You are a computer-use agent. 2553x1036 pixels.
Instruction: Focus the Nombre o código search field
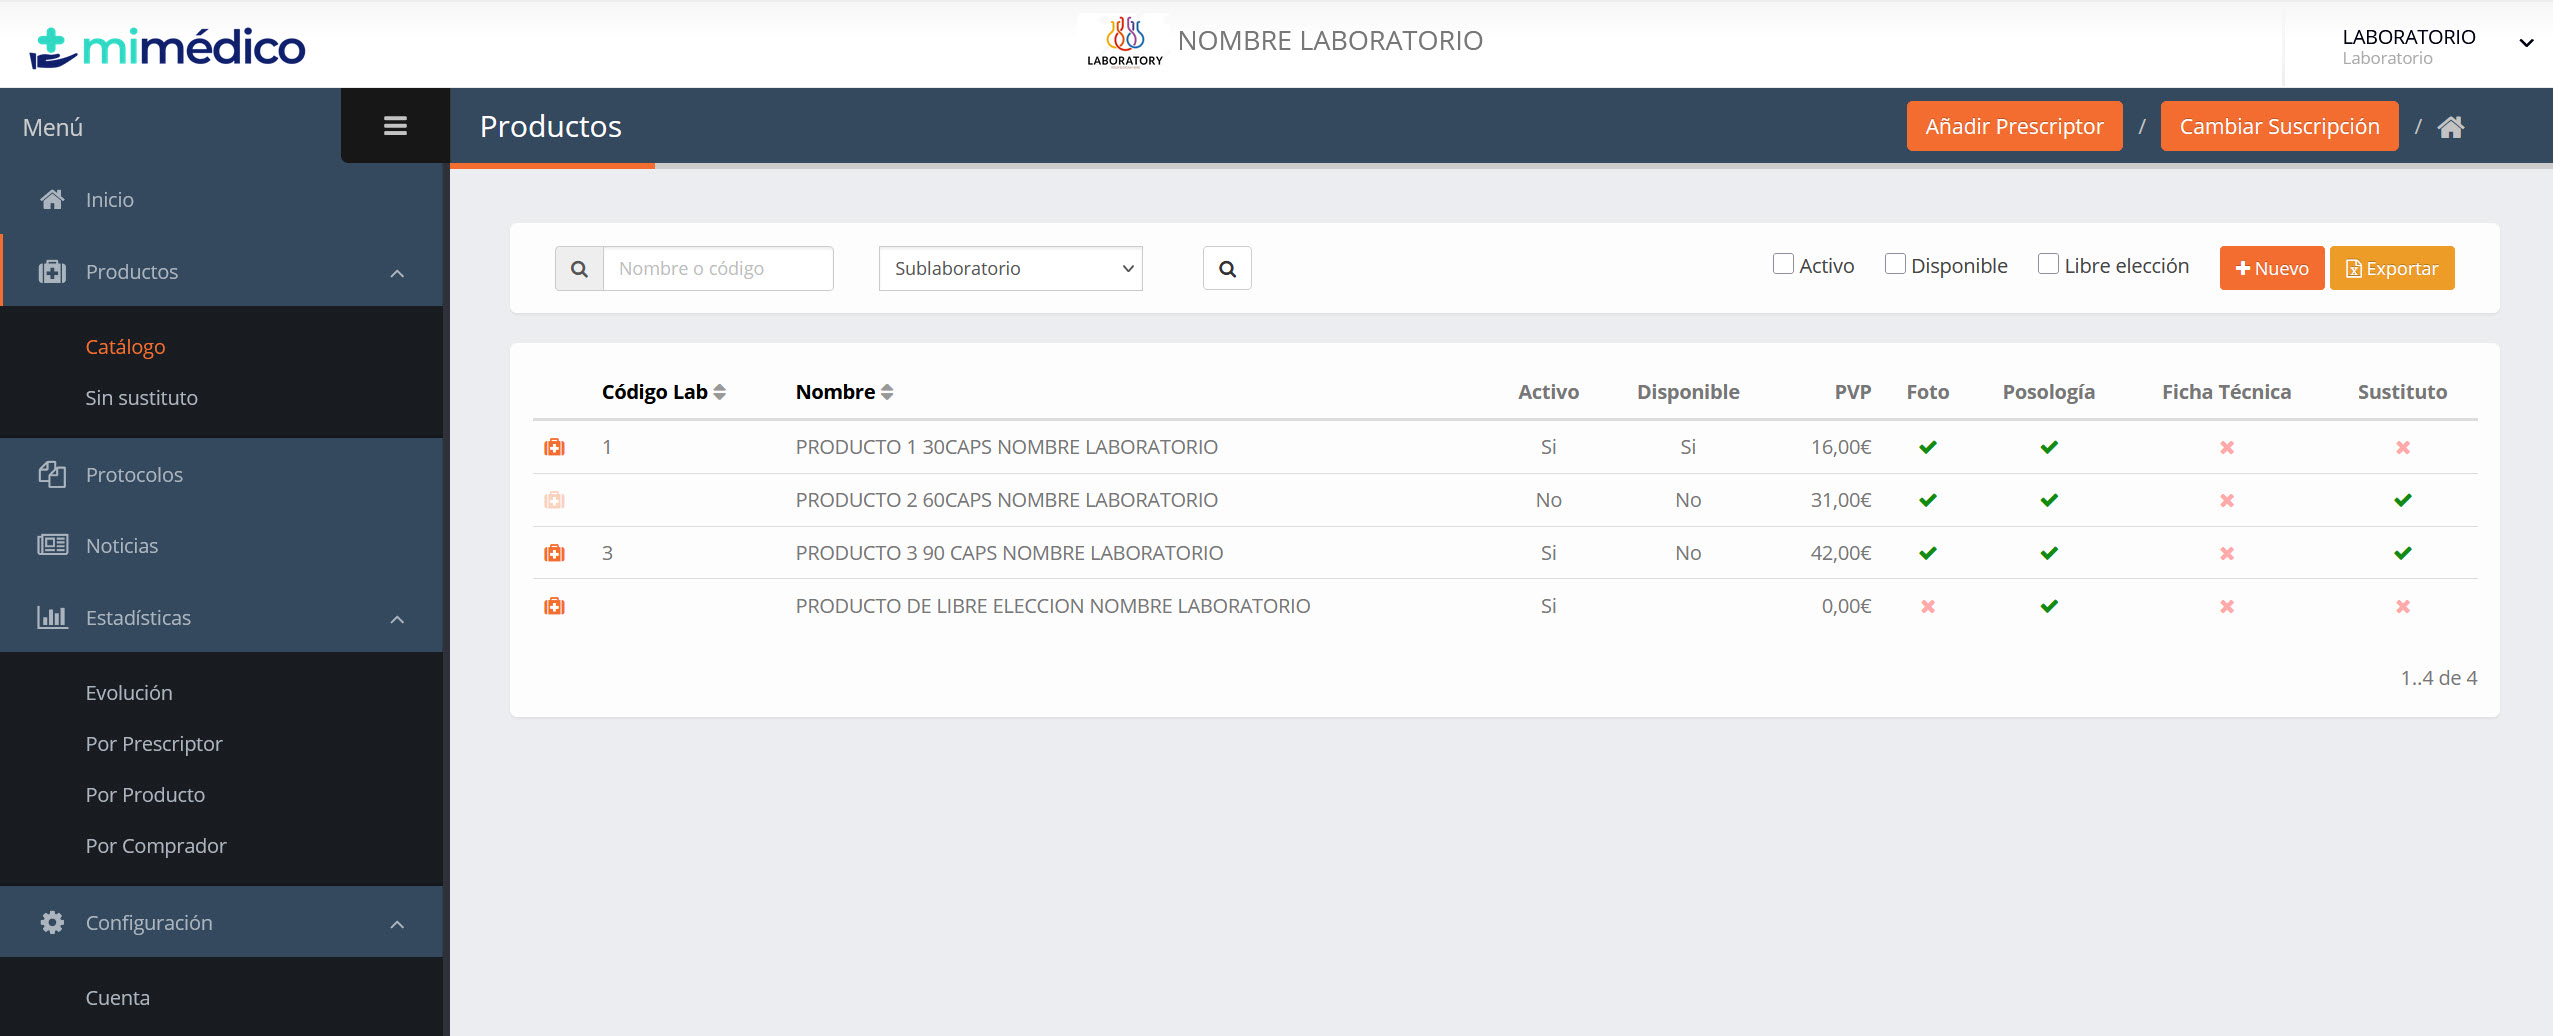[x=717, y=269]
